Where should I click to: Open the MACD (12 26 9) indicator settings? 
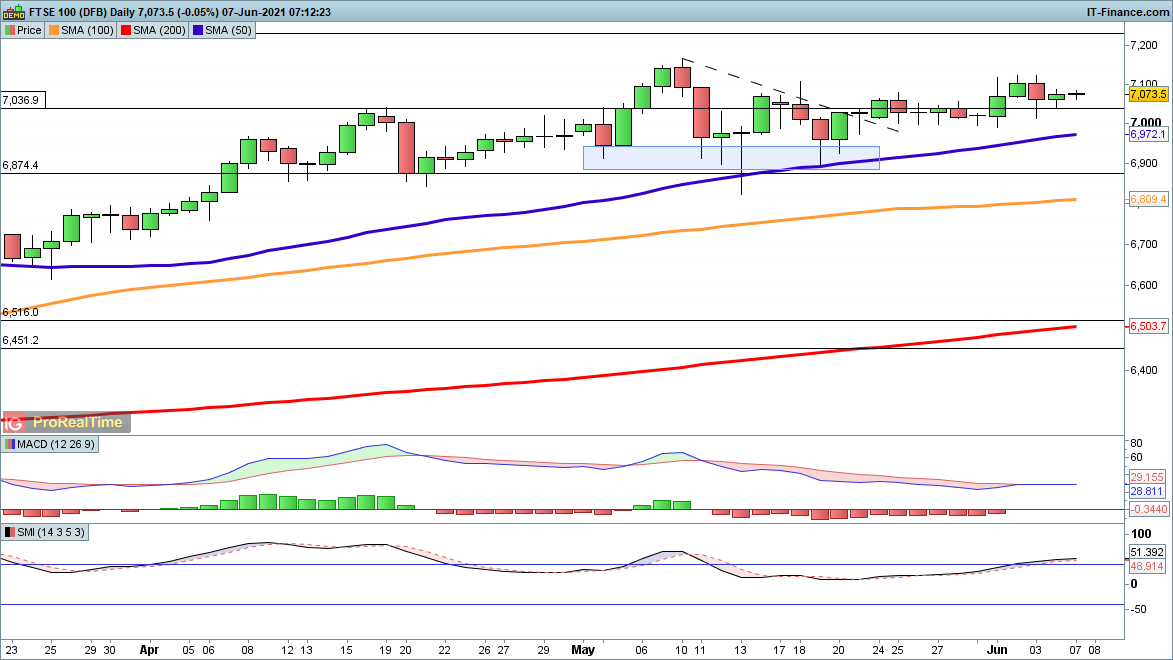point(50,443)
